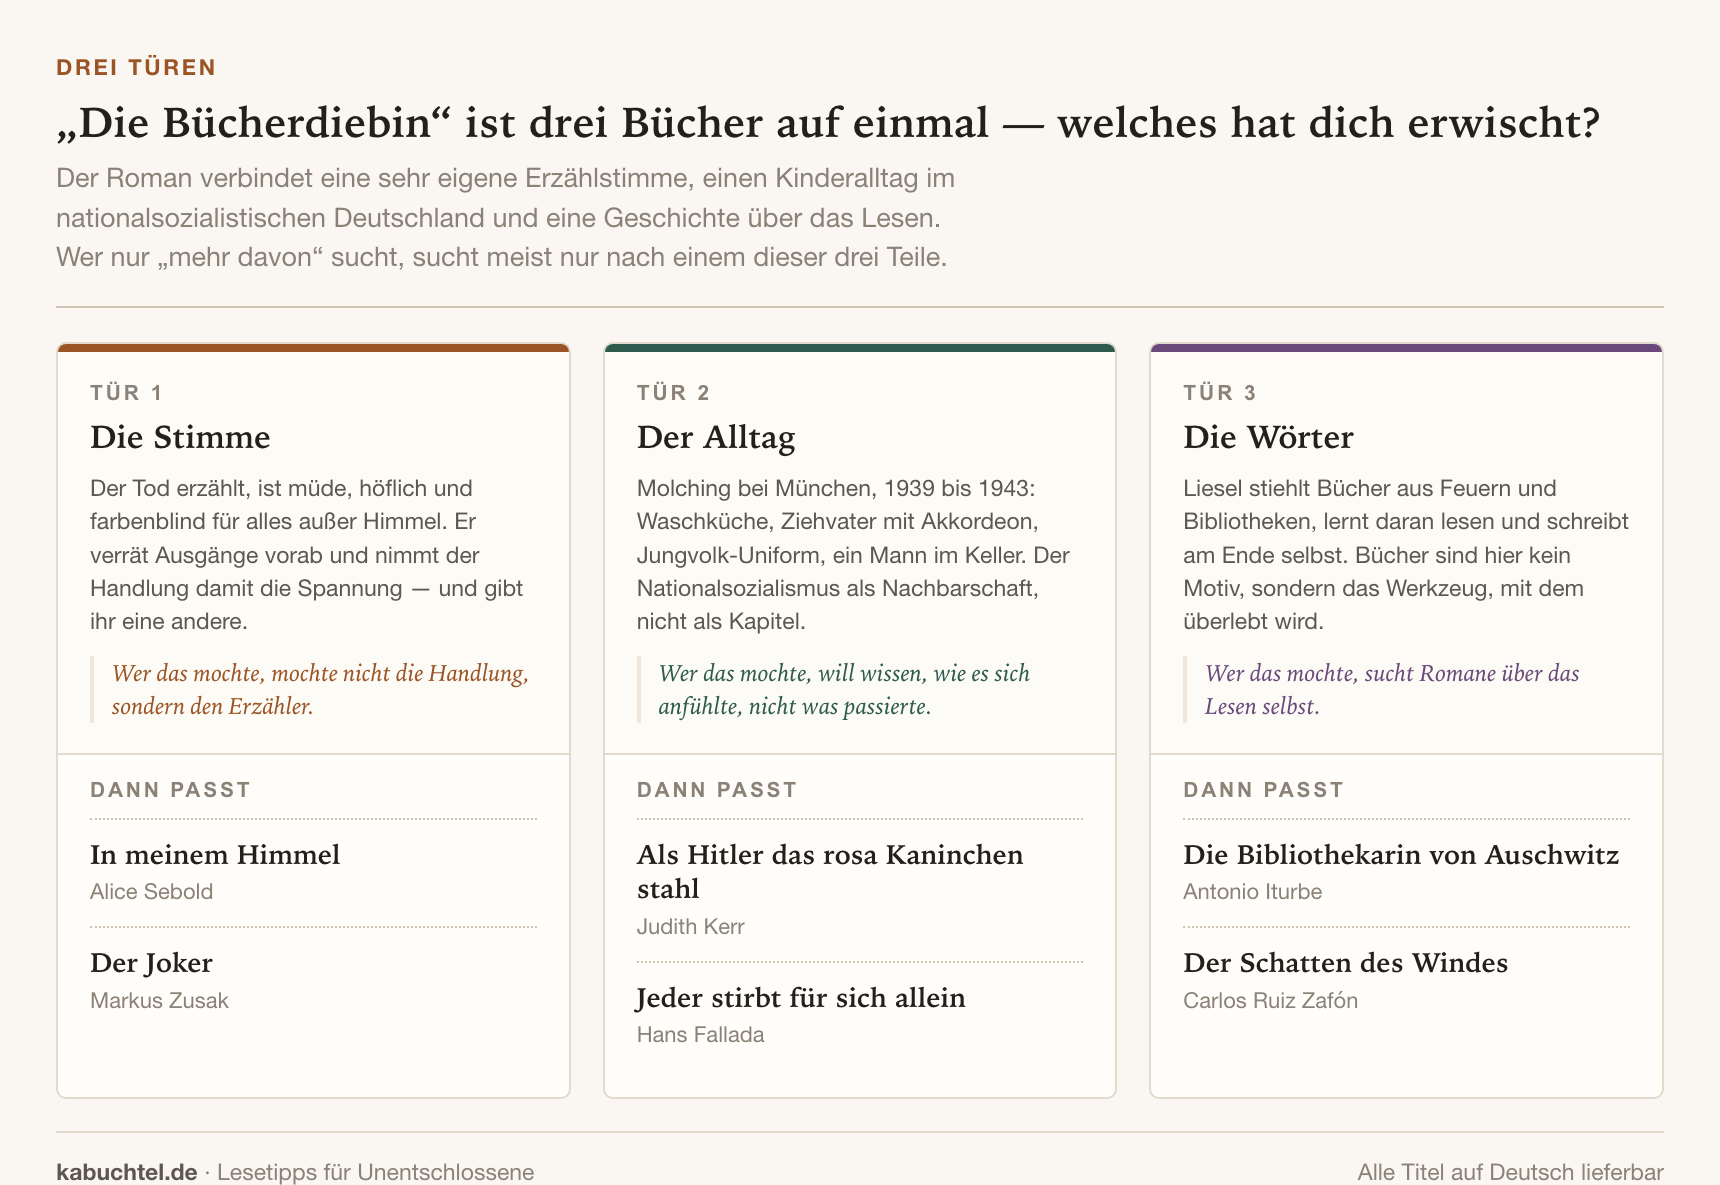The image size is (1720, 1185).
Task: Select the title 'Jeder stirbt für sich allein'
Action: (x=801, y=997)
